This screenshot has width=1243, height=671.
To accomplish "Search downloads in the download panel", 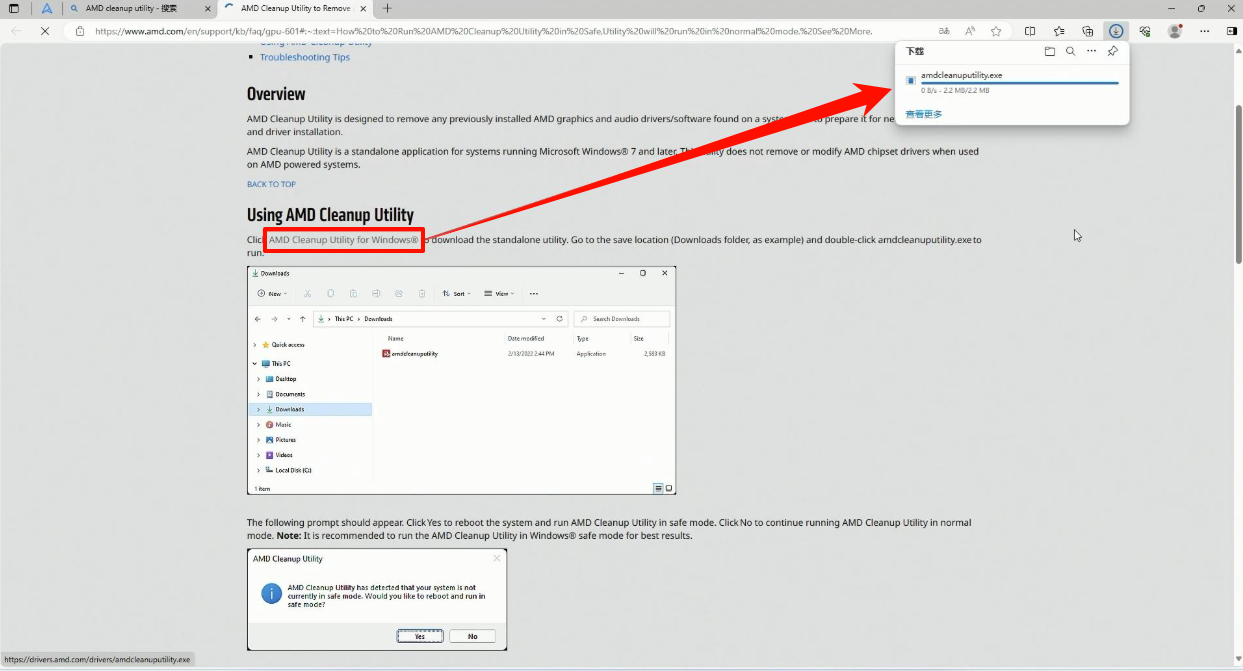I will tap(1070, 51).
